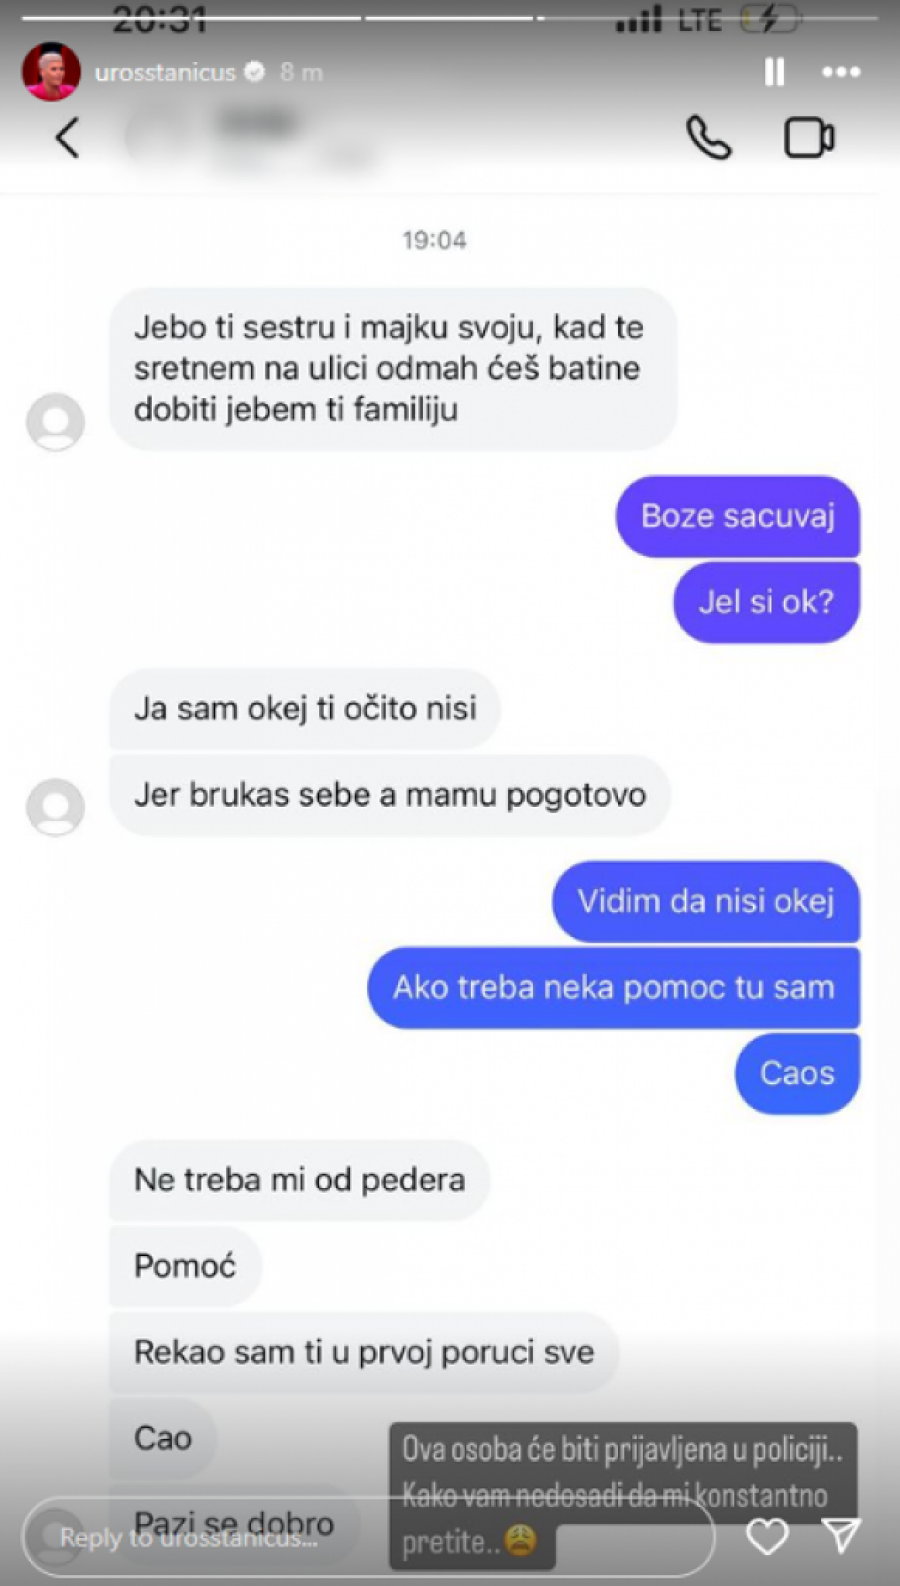
Task: Open the urosstanicus username link
Action: (165, 72)
